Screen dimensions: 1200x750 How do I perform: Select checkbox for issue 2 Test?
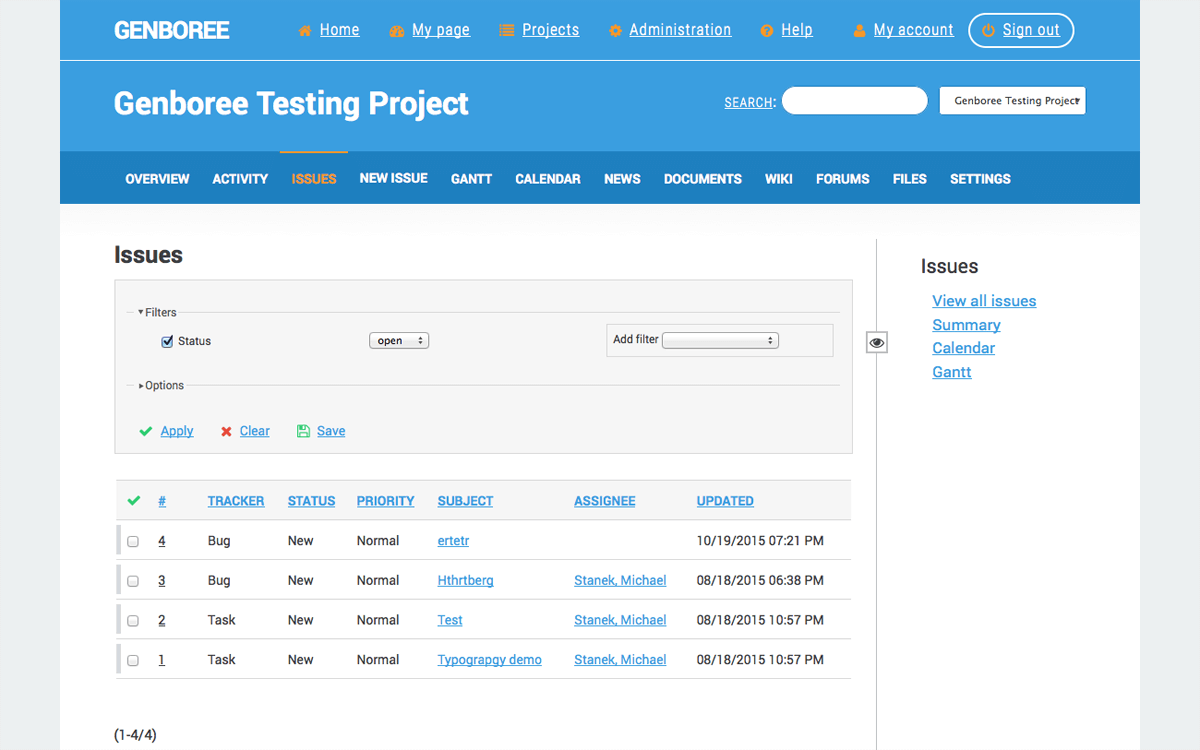pos(133,621)
